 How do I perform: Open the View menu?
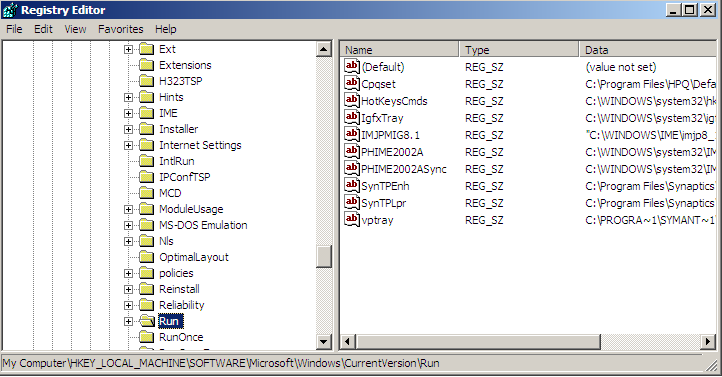(x=75, y=29)
